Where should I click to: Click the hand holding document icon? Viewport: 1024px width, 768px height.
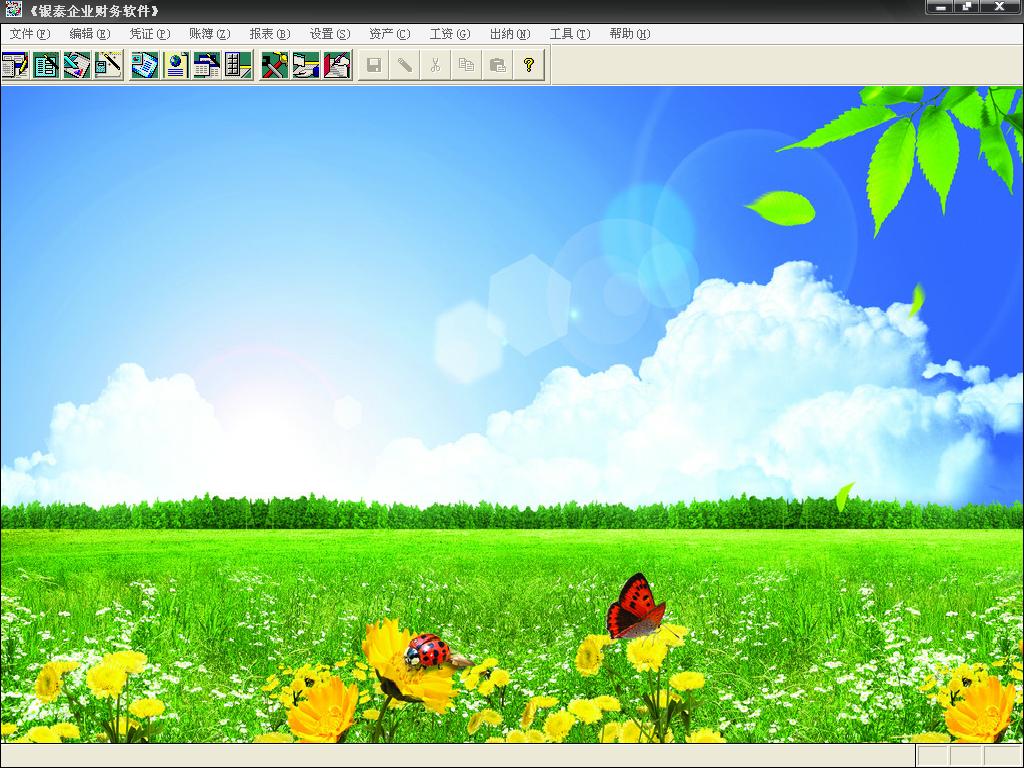pos(305,66)
